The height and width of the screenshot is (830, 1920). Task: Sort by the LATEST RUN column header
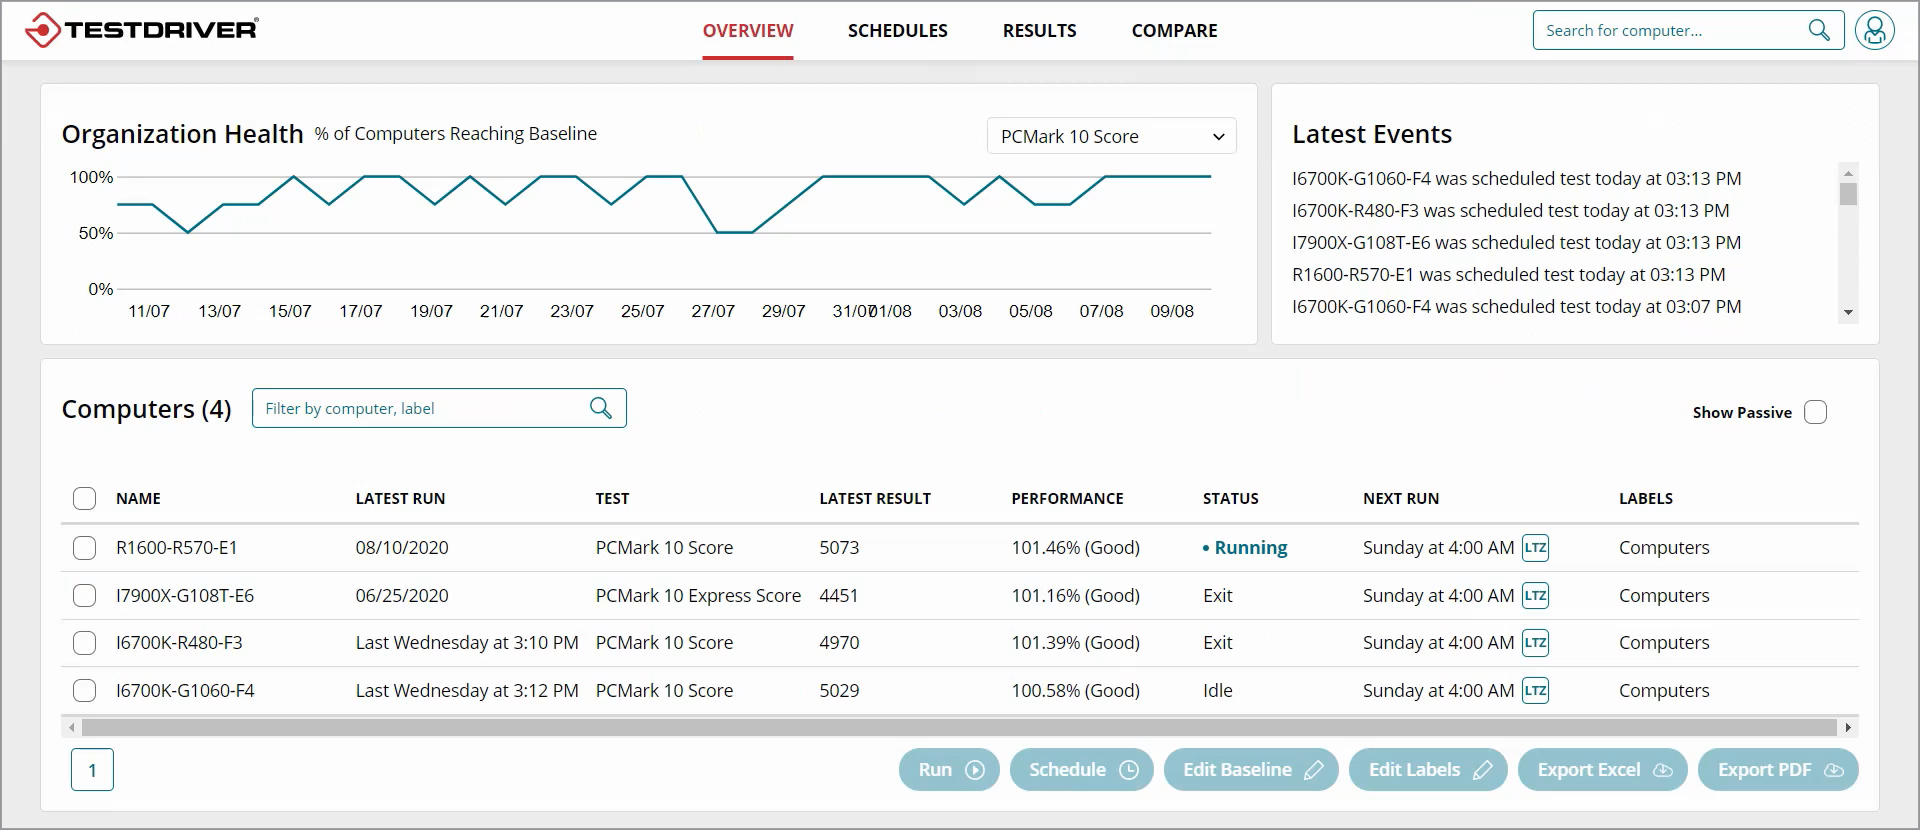(x=400, y=498)
